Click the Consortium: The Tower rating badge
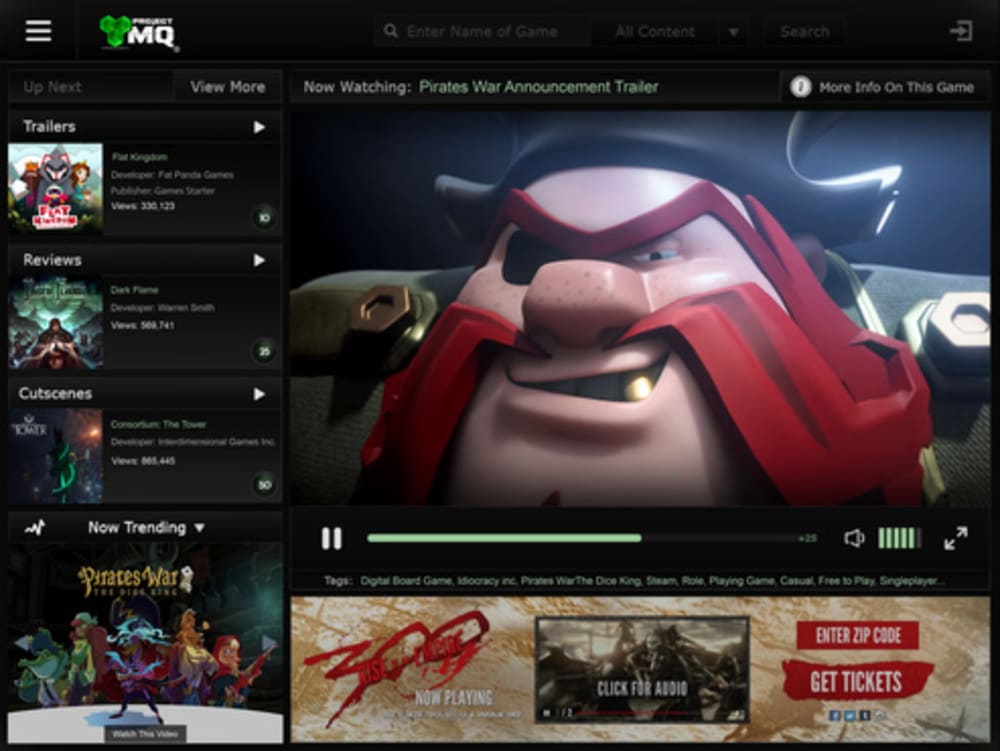Screen dimensions: 1000x751 tap(264, 485)
